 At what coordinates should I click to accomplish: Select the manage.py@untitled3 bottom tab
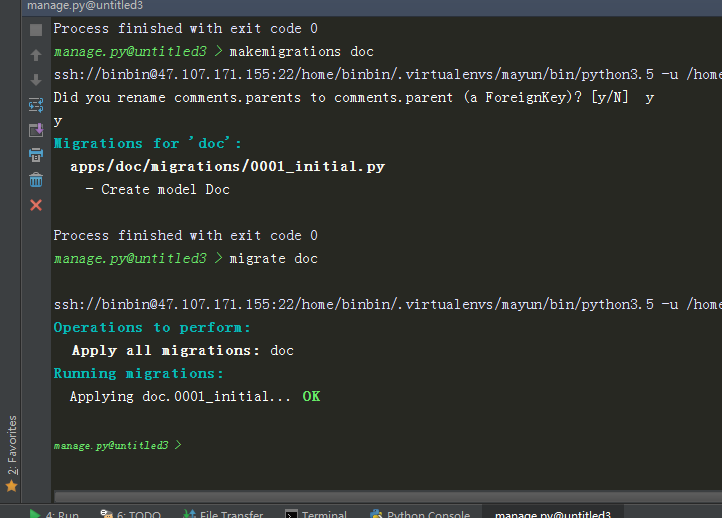tap(553, 514)
